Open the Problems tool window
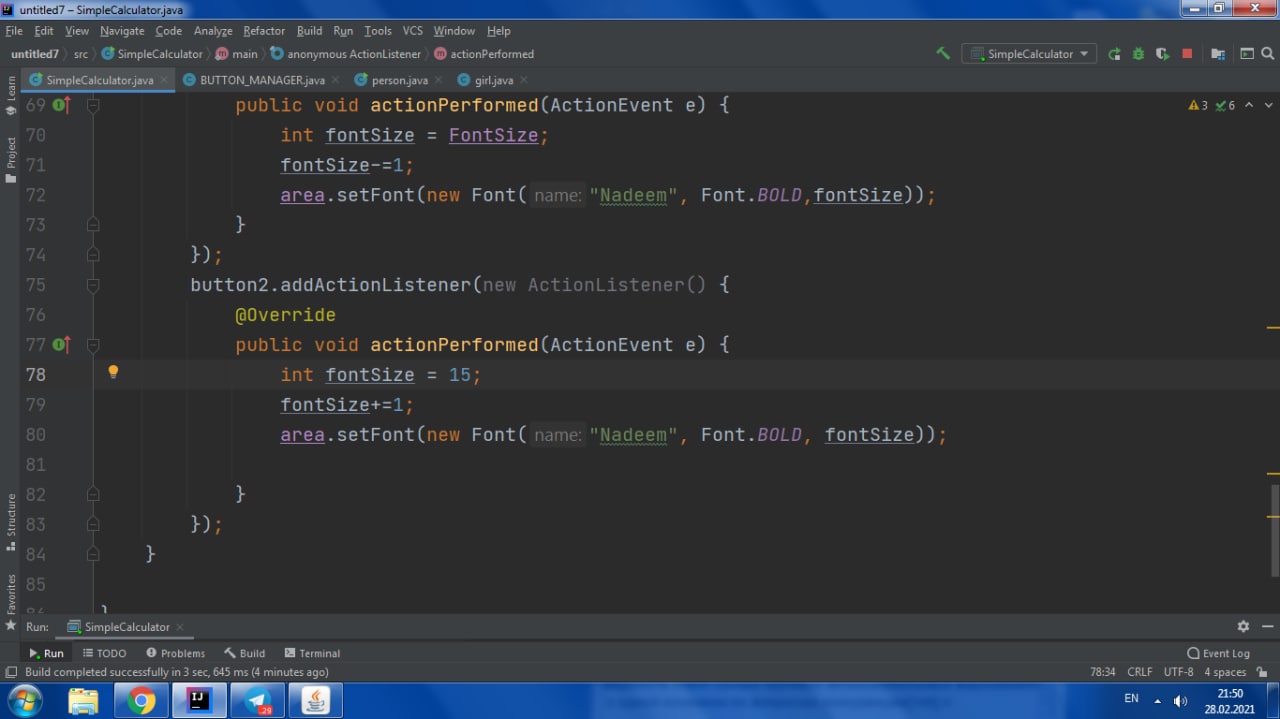Viewport: 1280px width, 719px height. point(175,653)
